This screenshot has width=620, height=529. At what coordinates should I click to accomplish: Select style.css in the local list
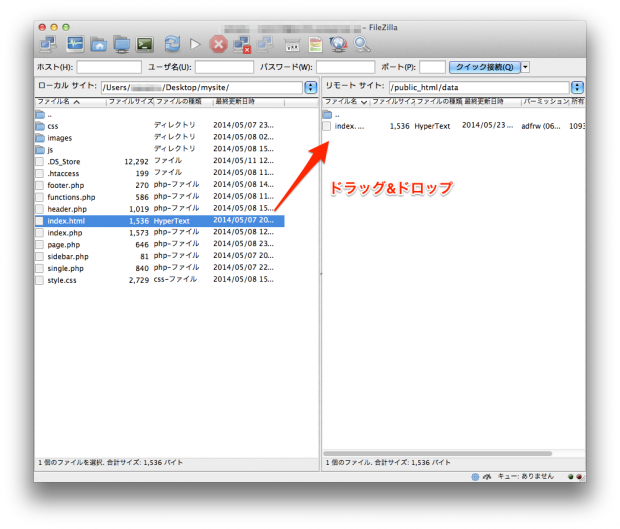click(160, 280)
